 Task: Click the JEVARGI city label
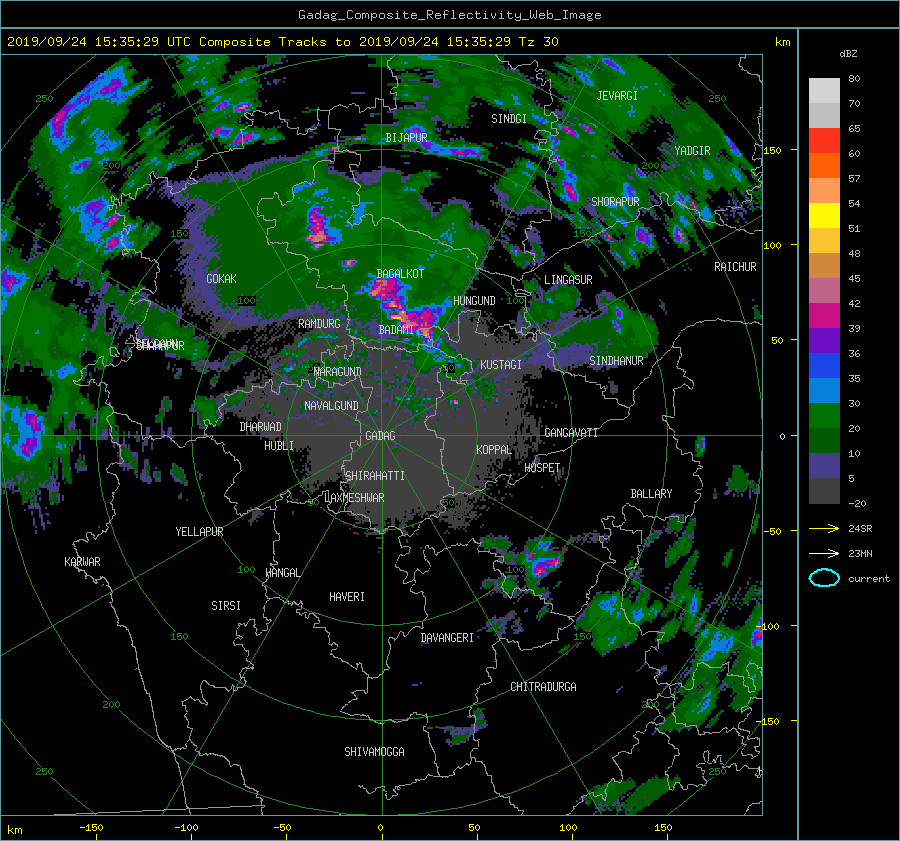[617, 96]
